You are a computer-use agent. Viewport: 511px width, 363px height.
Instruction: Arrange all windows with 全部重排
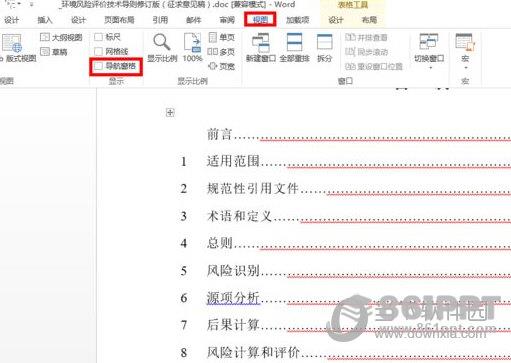point(295,48)
